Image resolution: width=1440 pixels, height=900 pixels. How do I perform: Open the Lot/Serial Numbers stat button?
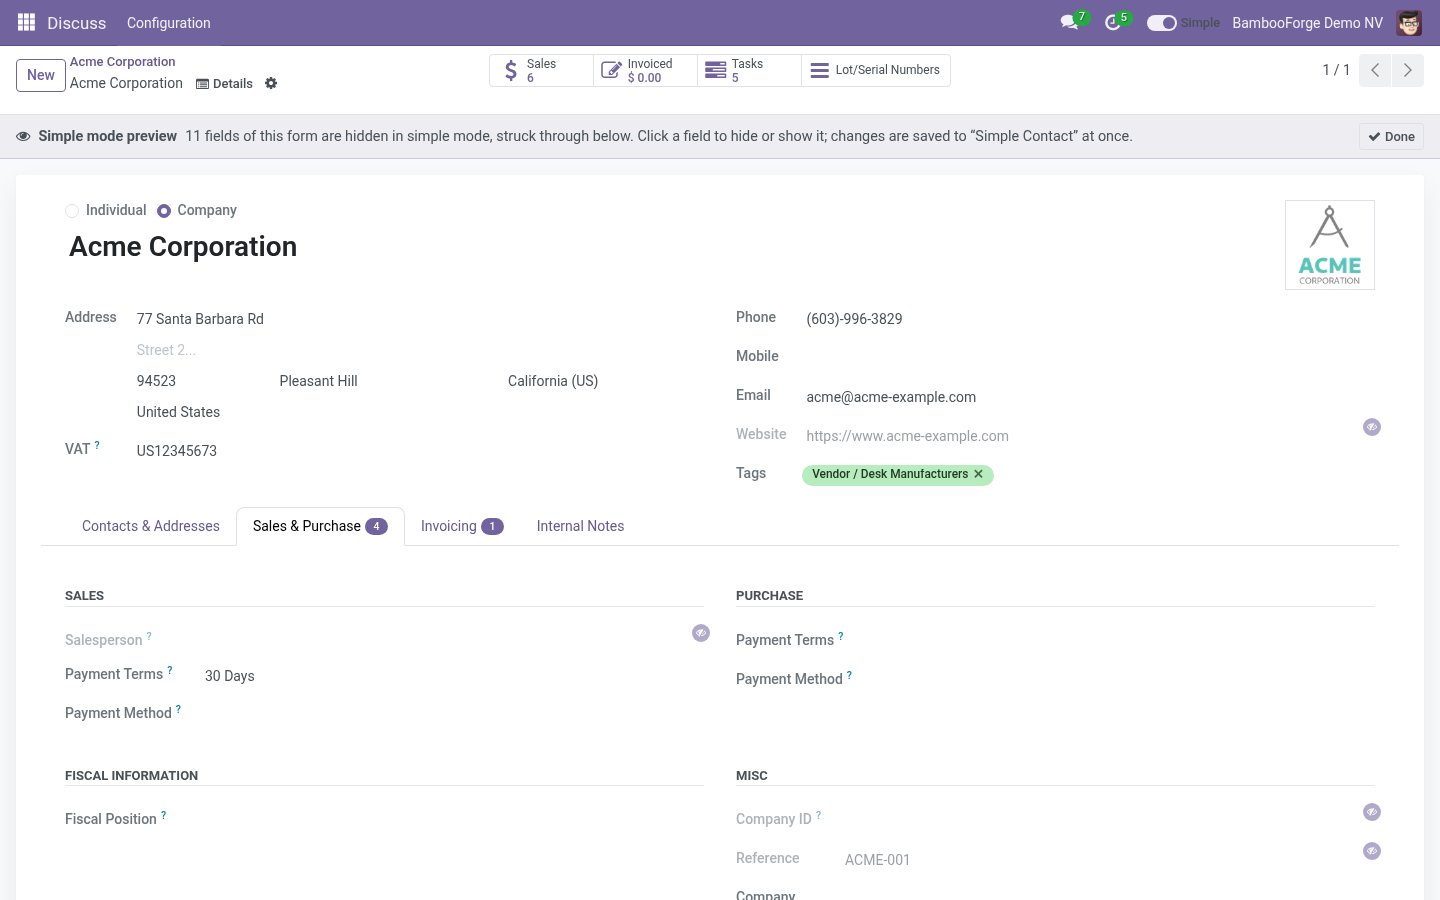pyautogui.click(x=875, y=70)
